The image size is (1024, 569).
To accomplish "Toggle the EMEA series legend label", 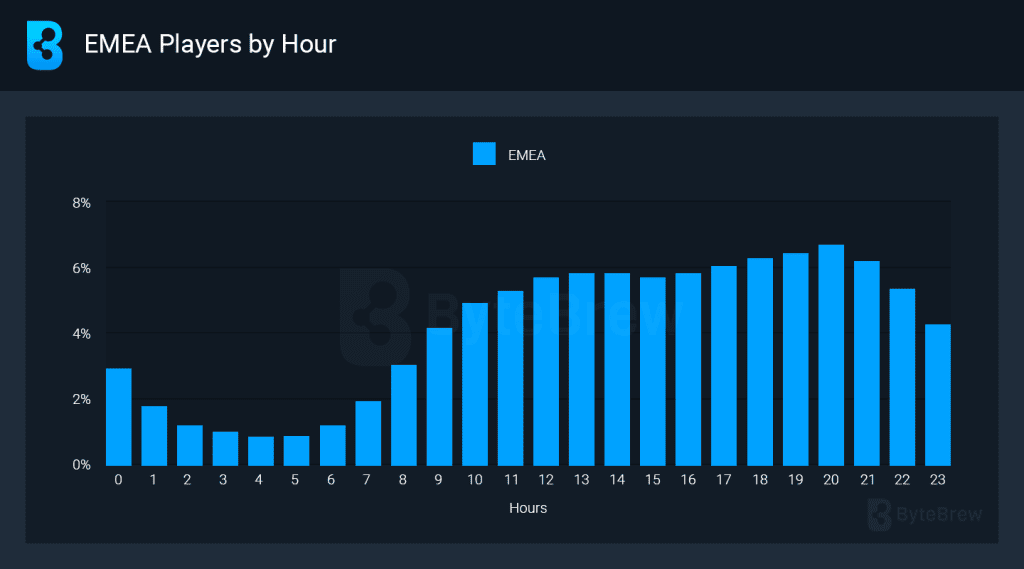I will tap(526, 155).
